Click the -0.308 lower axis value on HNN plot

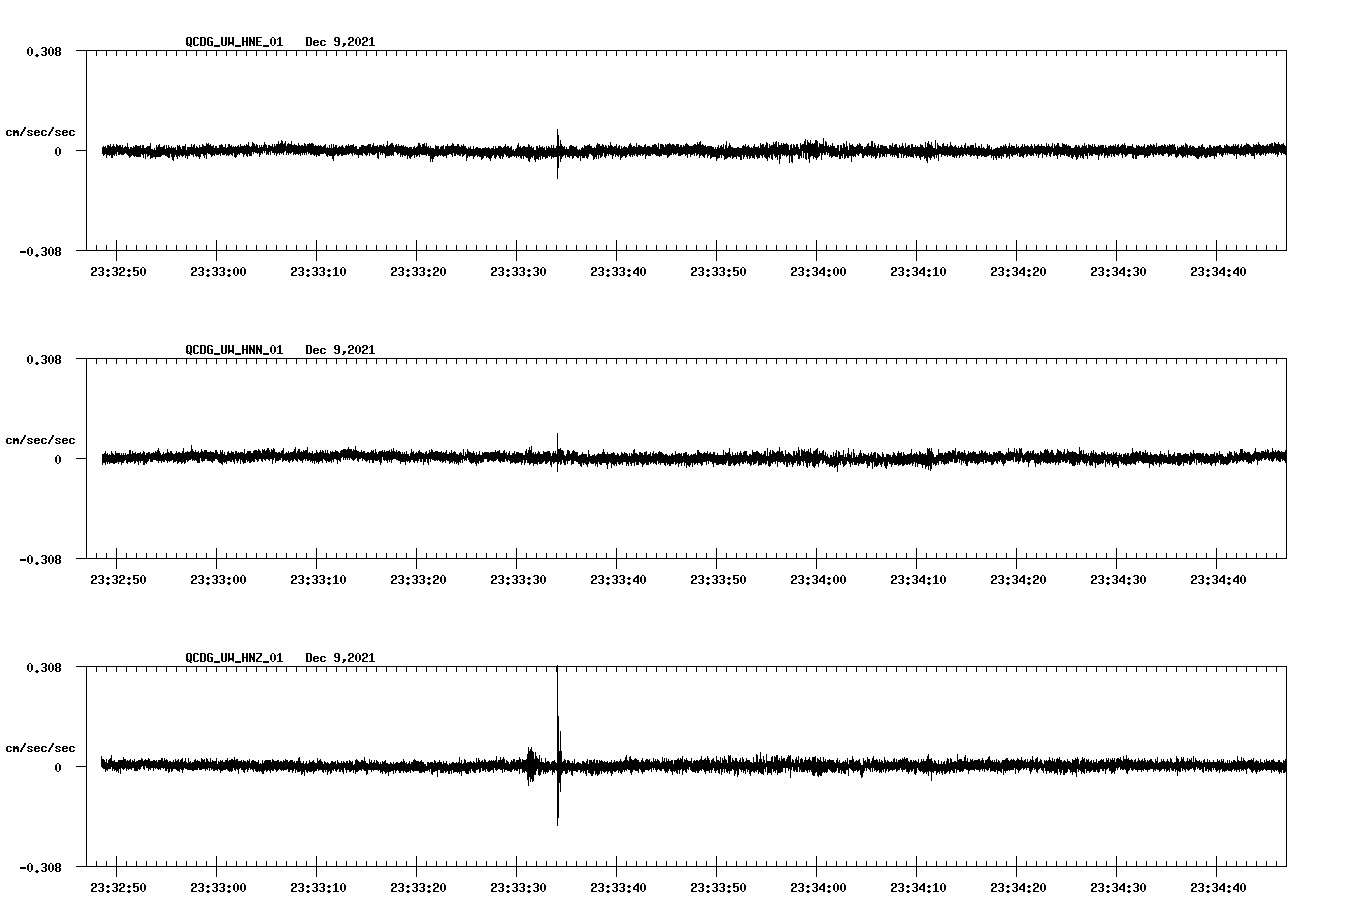tap(40, 559)
